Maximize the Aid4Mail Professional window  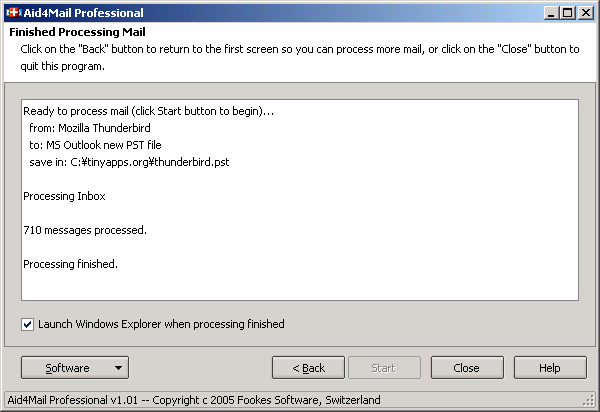pos(568,13)
